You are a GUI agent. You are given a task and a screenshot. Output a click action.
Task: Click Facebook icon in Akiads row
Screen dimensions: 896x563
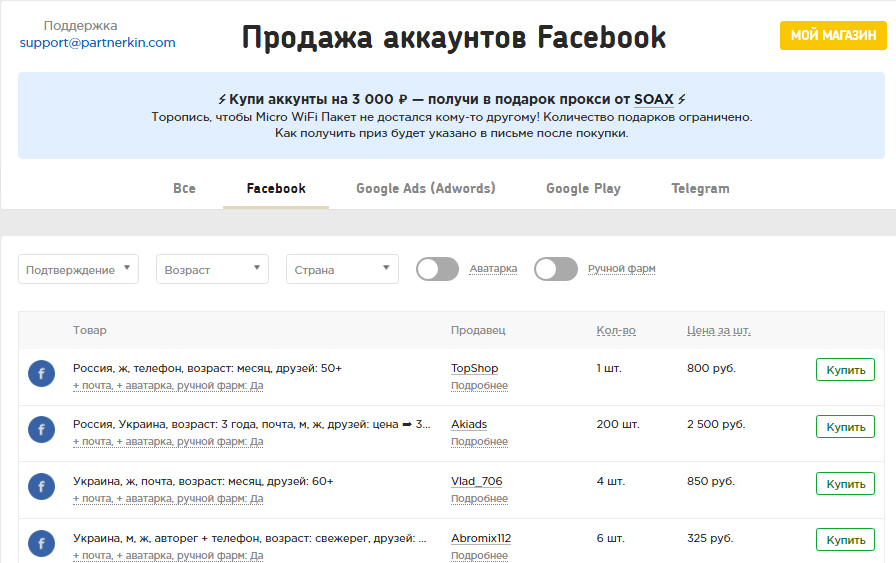(x=41, y=430)
